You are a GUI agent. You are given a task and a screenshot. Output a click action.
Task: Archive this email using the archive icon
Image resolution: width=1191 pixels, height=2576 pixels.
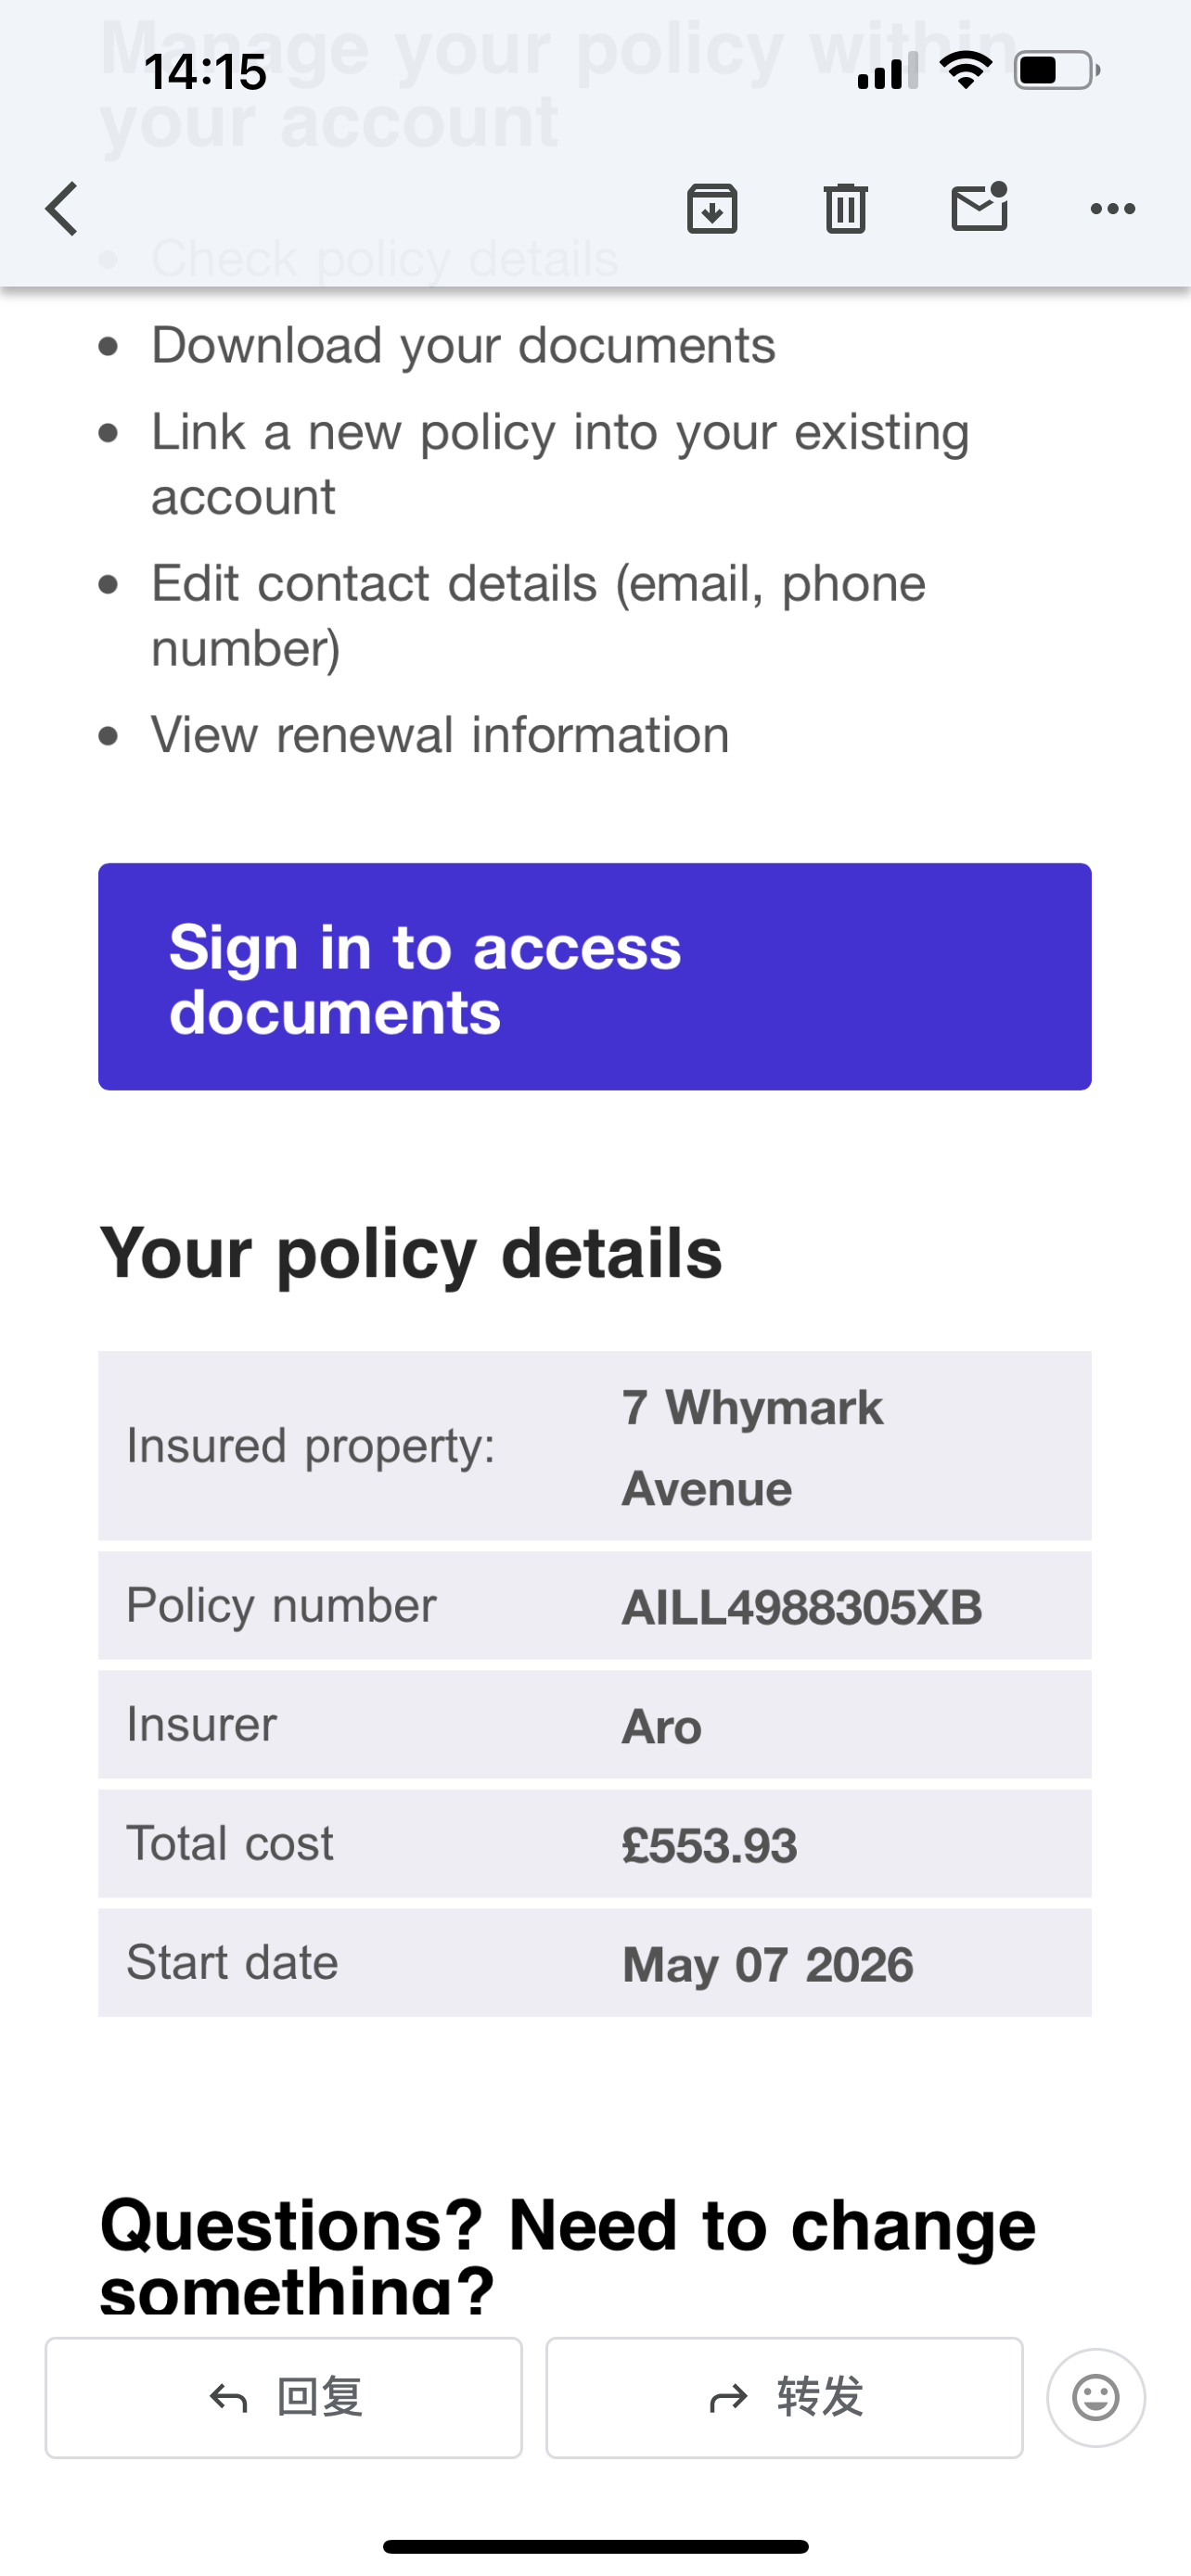click(712, 209)
